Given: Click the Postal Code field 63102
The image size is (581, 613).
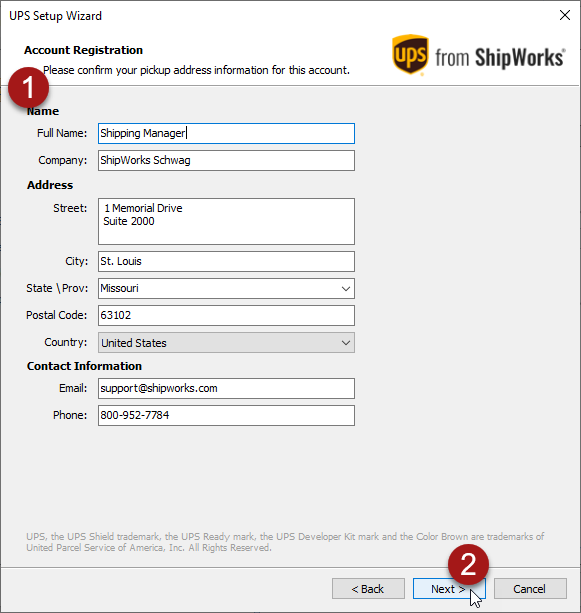Looking at the screenshot, I should point(226,315).
